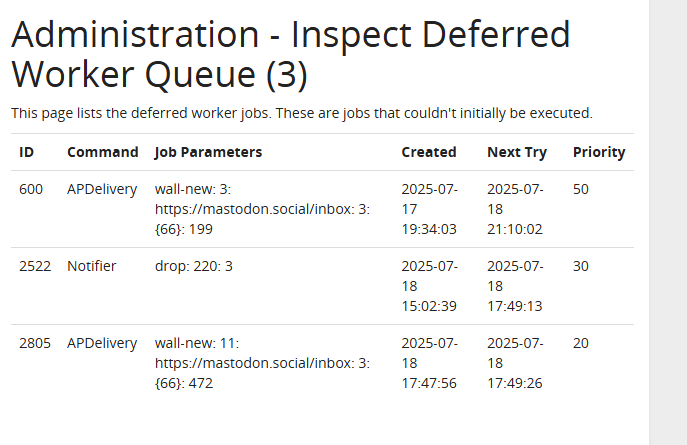The image size is (687, 445).
Task: Click the Command column header
Action: 102,152
